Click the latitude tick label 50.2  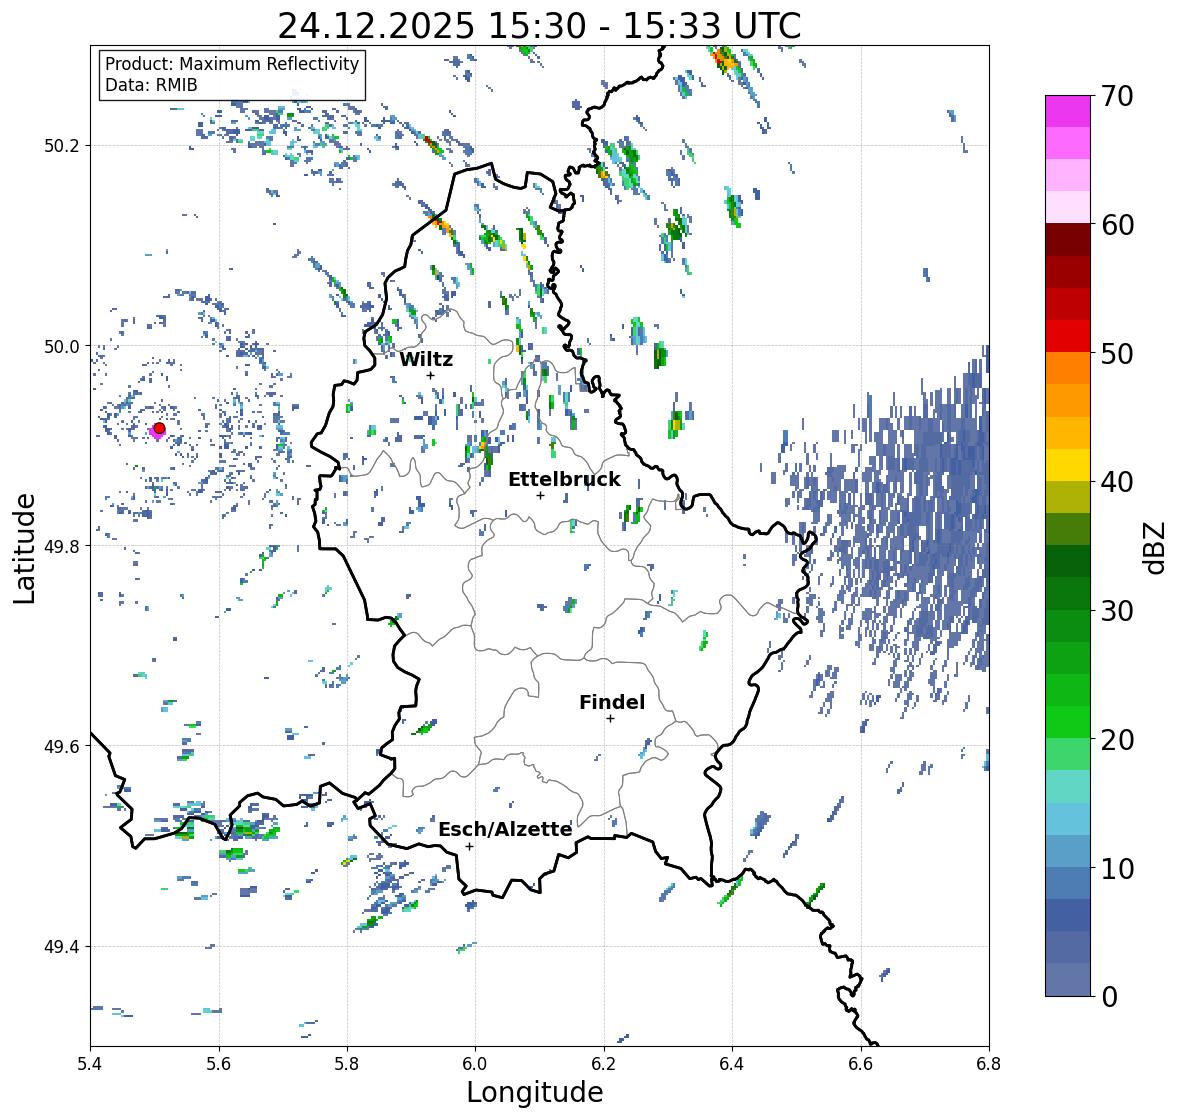(62, 146)
